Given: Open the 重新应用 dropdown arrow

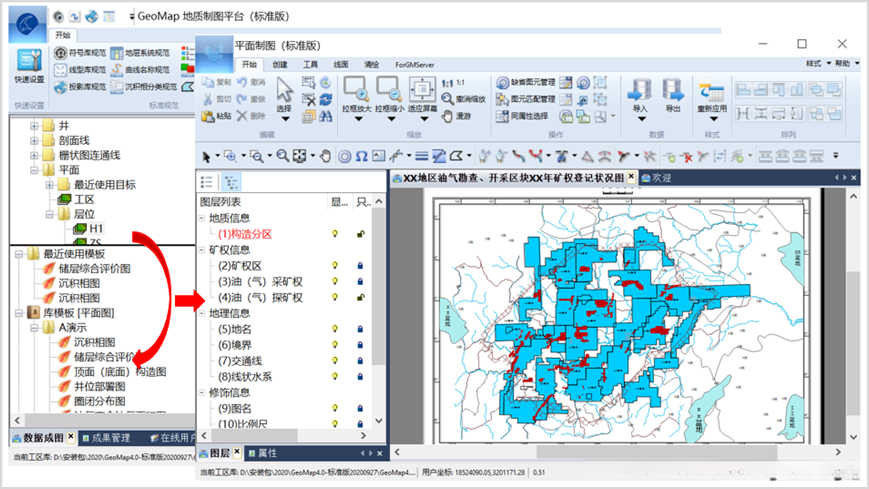Looking at the screenshot, I should pyautogui.click(x=713, y=119).
